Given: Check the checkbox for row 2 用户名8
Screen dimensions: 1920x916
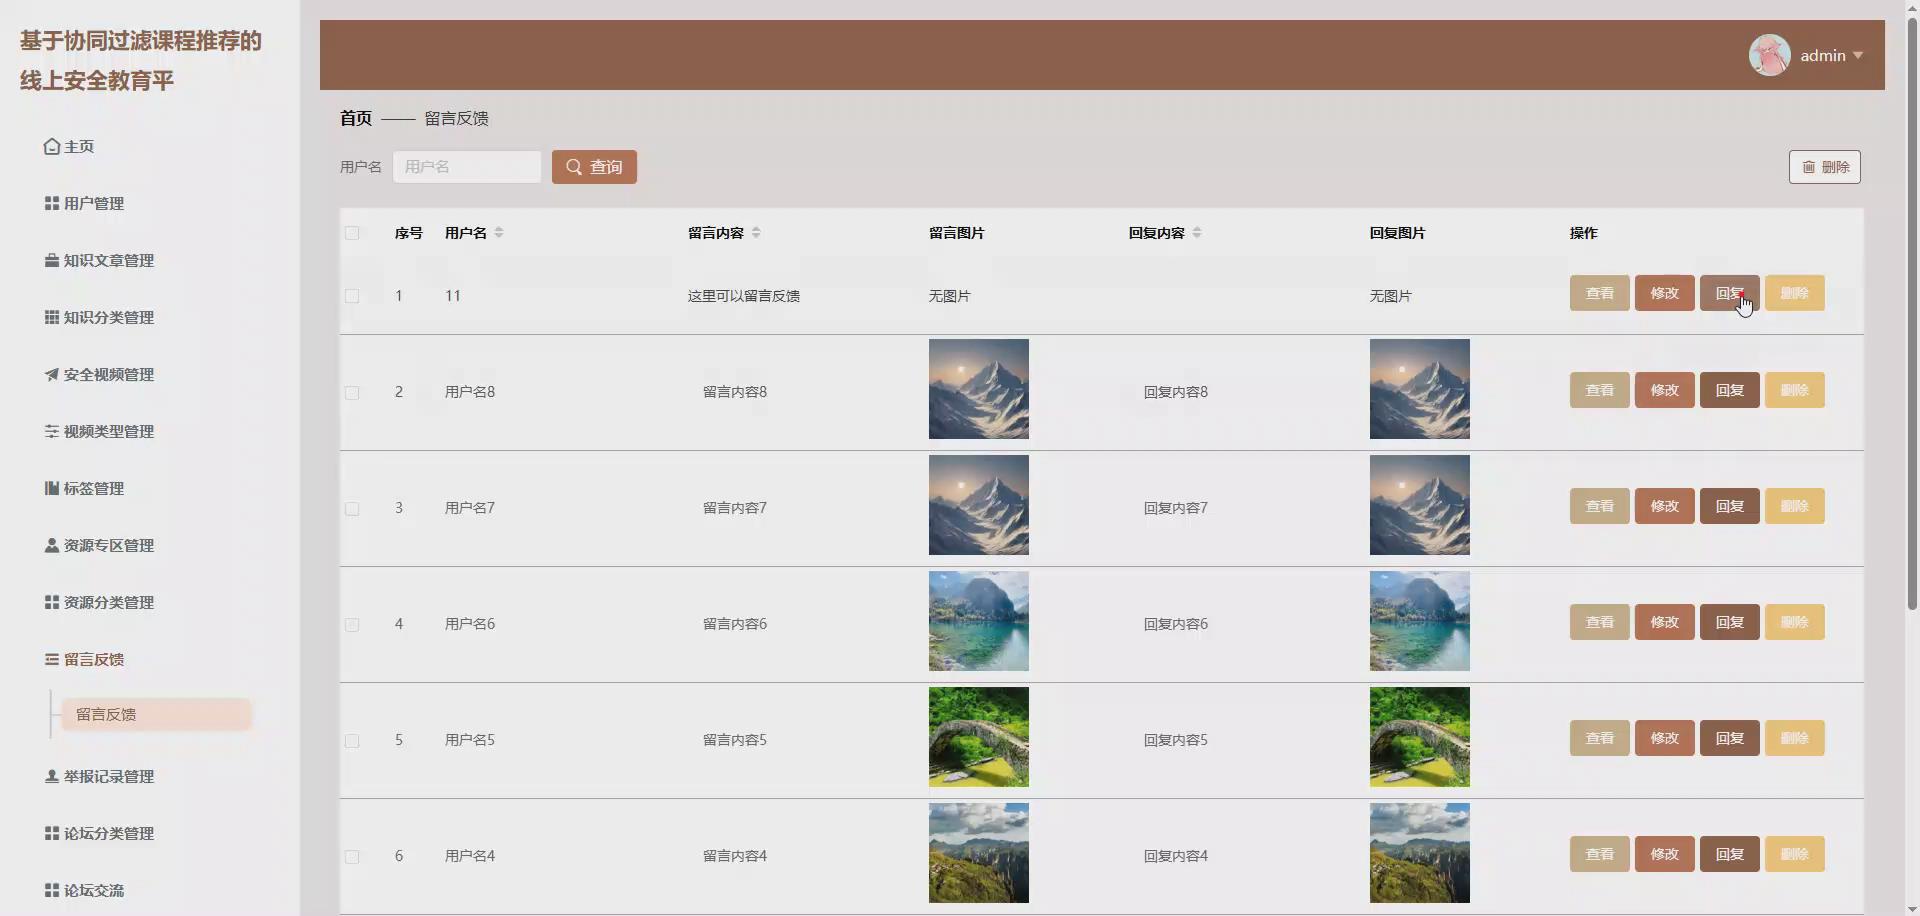Looking at the screenshot, I should click(352, 392).
